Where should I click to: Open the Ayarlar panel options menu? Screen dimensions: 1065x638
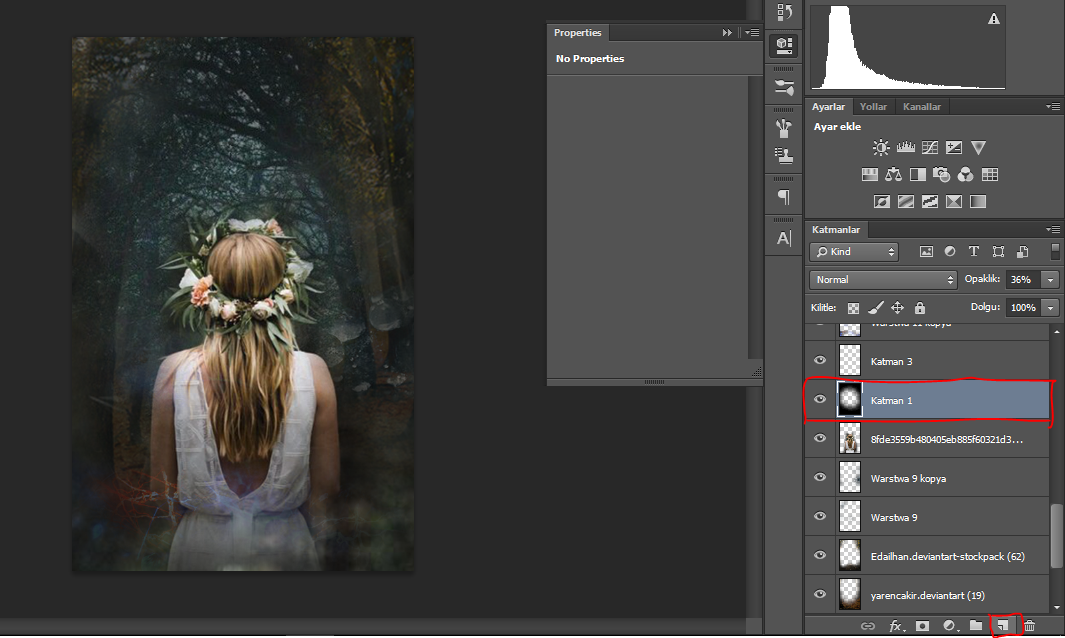[1053, 107]
